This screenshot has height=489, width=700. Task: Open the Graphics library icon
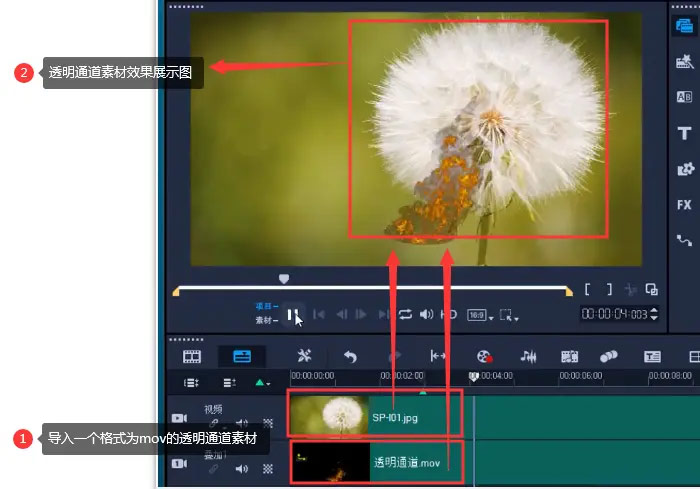point(685,169)
